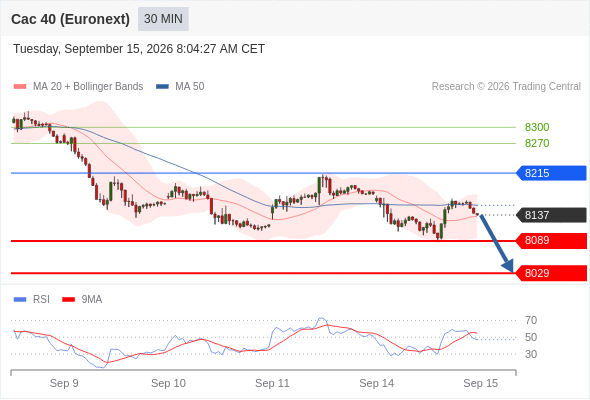The width and height of the screenshot is (590, 400).
Task: Select the 8089 red support tag
Action: pos(551,240)
